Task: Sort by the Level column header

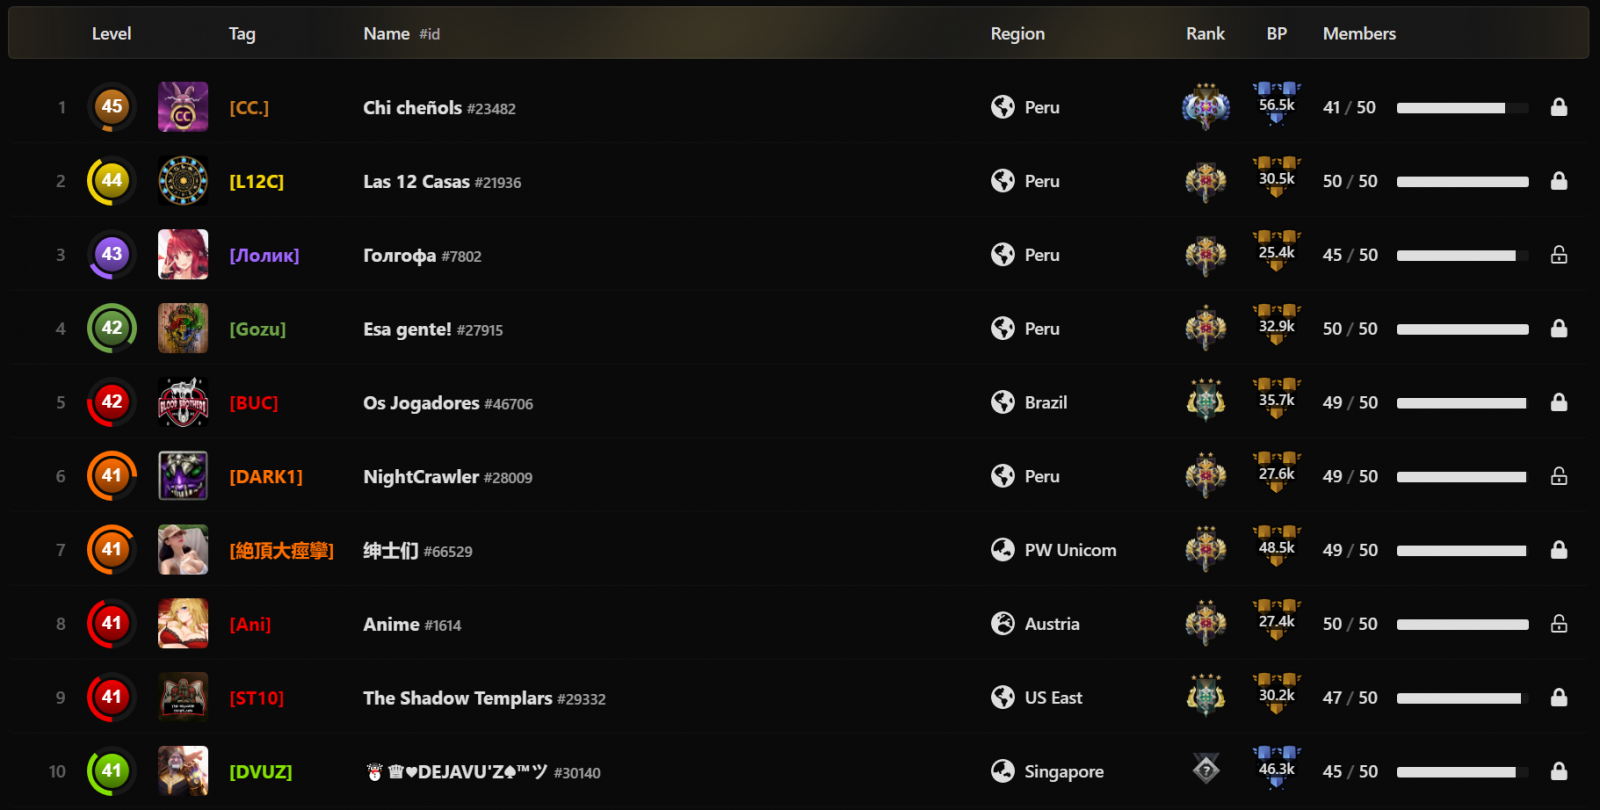Action: pos(111,34)
